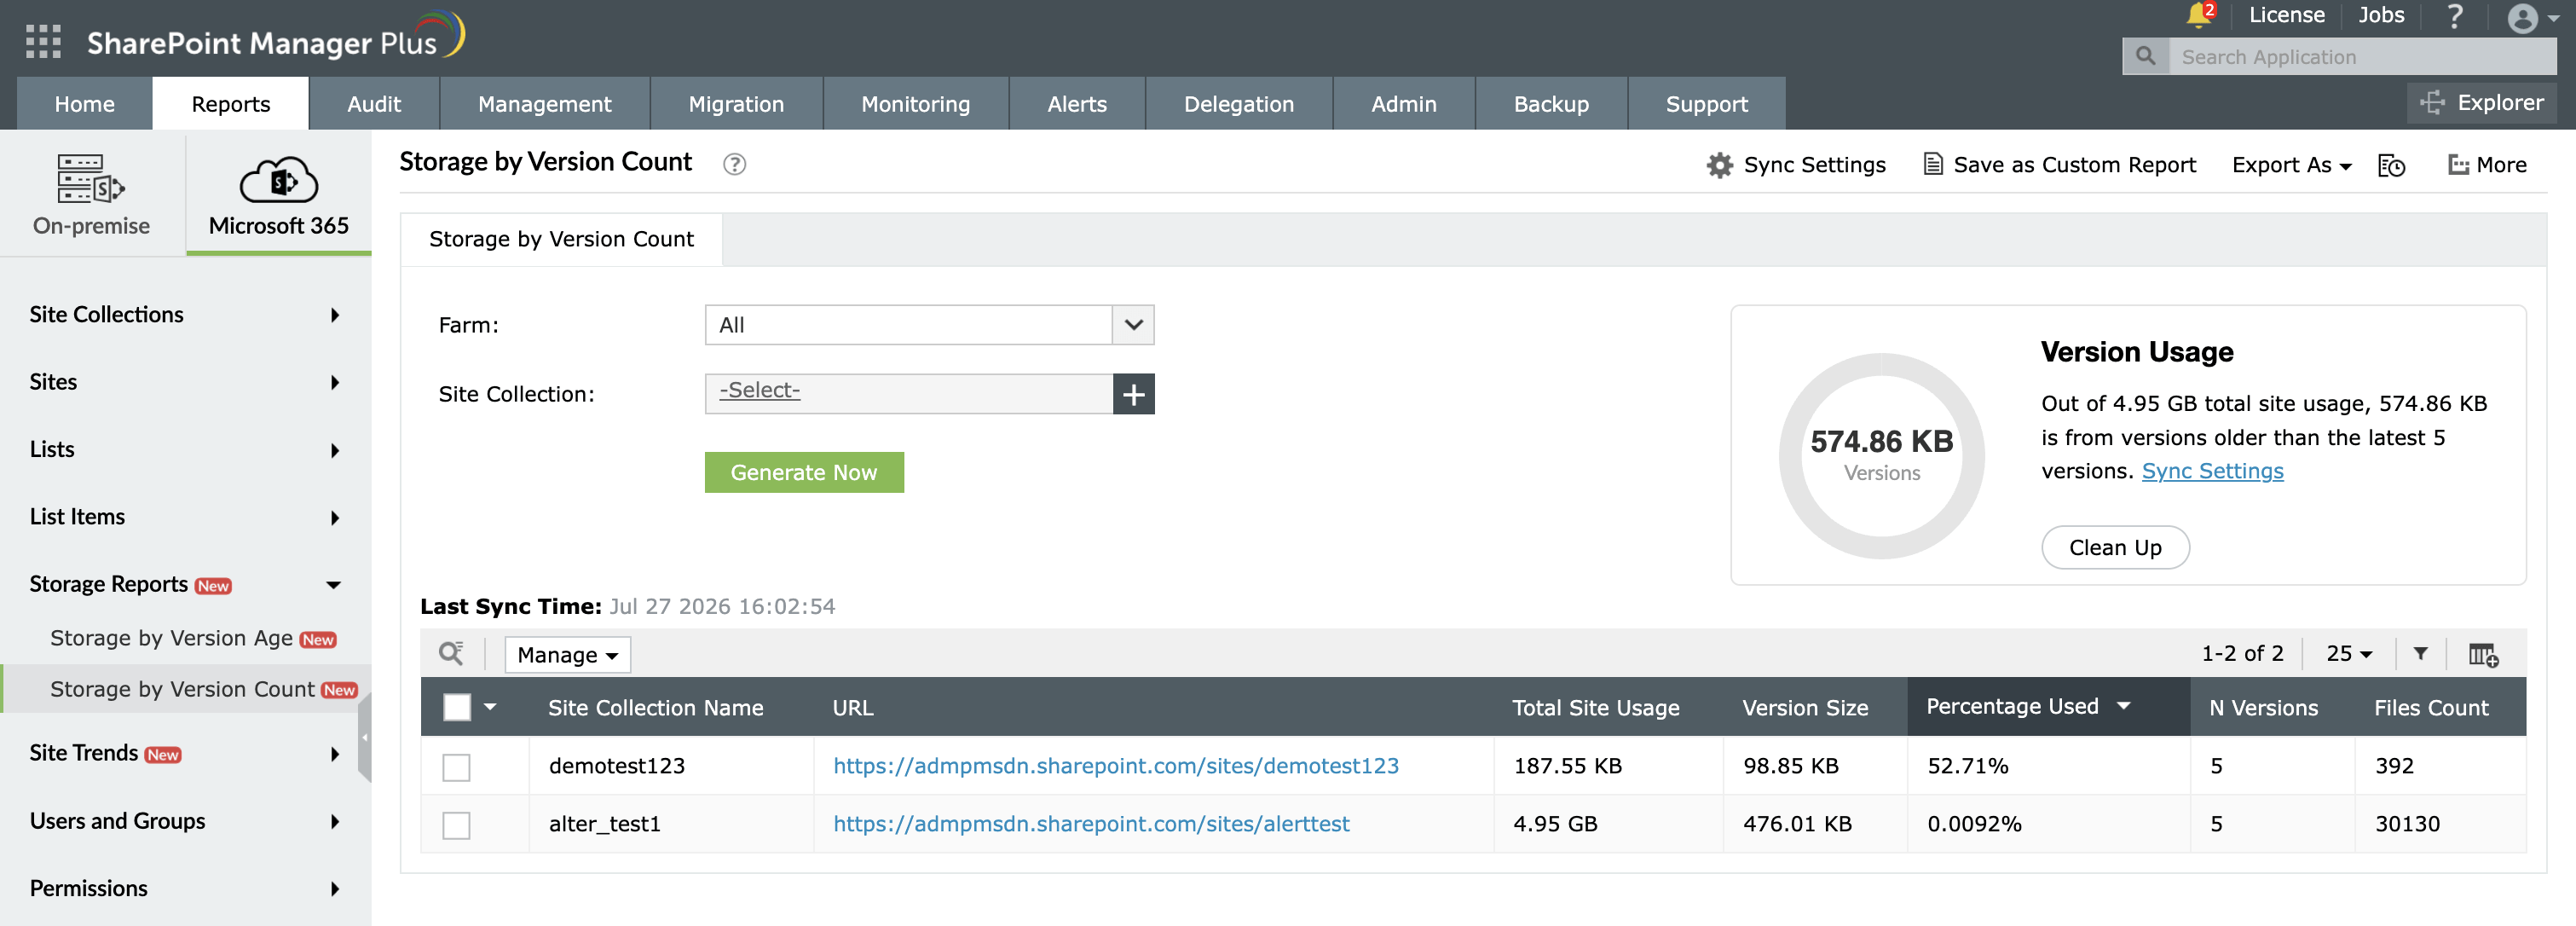Image resolution: width=2576 pixels, height=926 pixels.
Task: Open notifications bell icon
Action: (2198, 15)
